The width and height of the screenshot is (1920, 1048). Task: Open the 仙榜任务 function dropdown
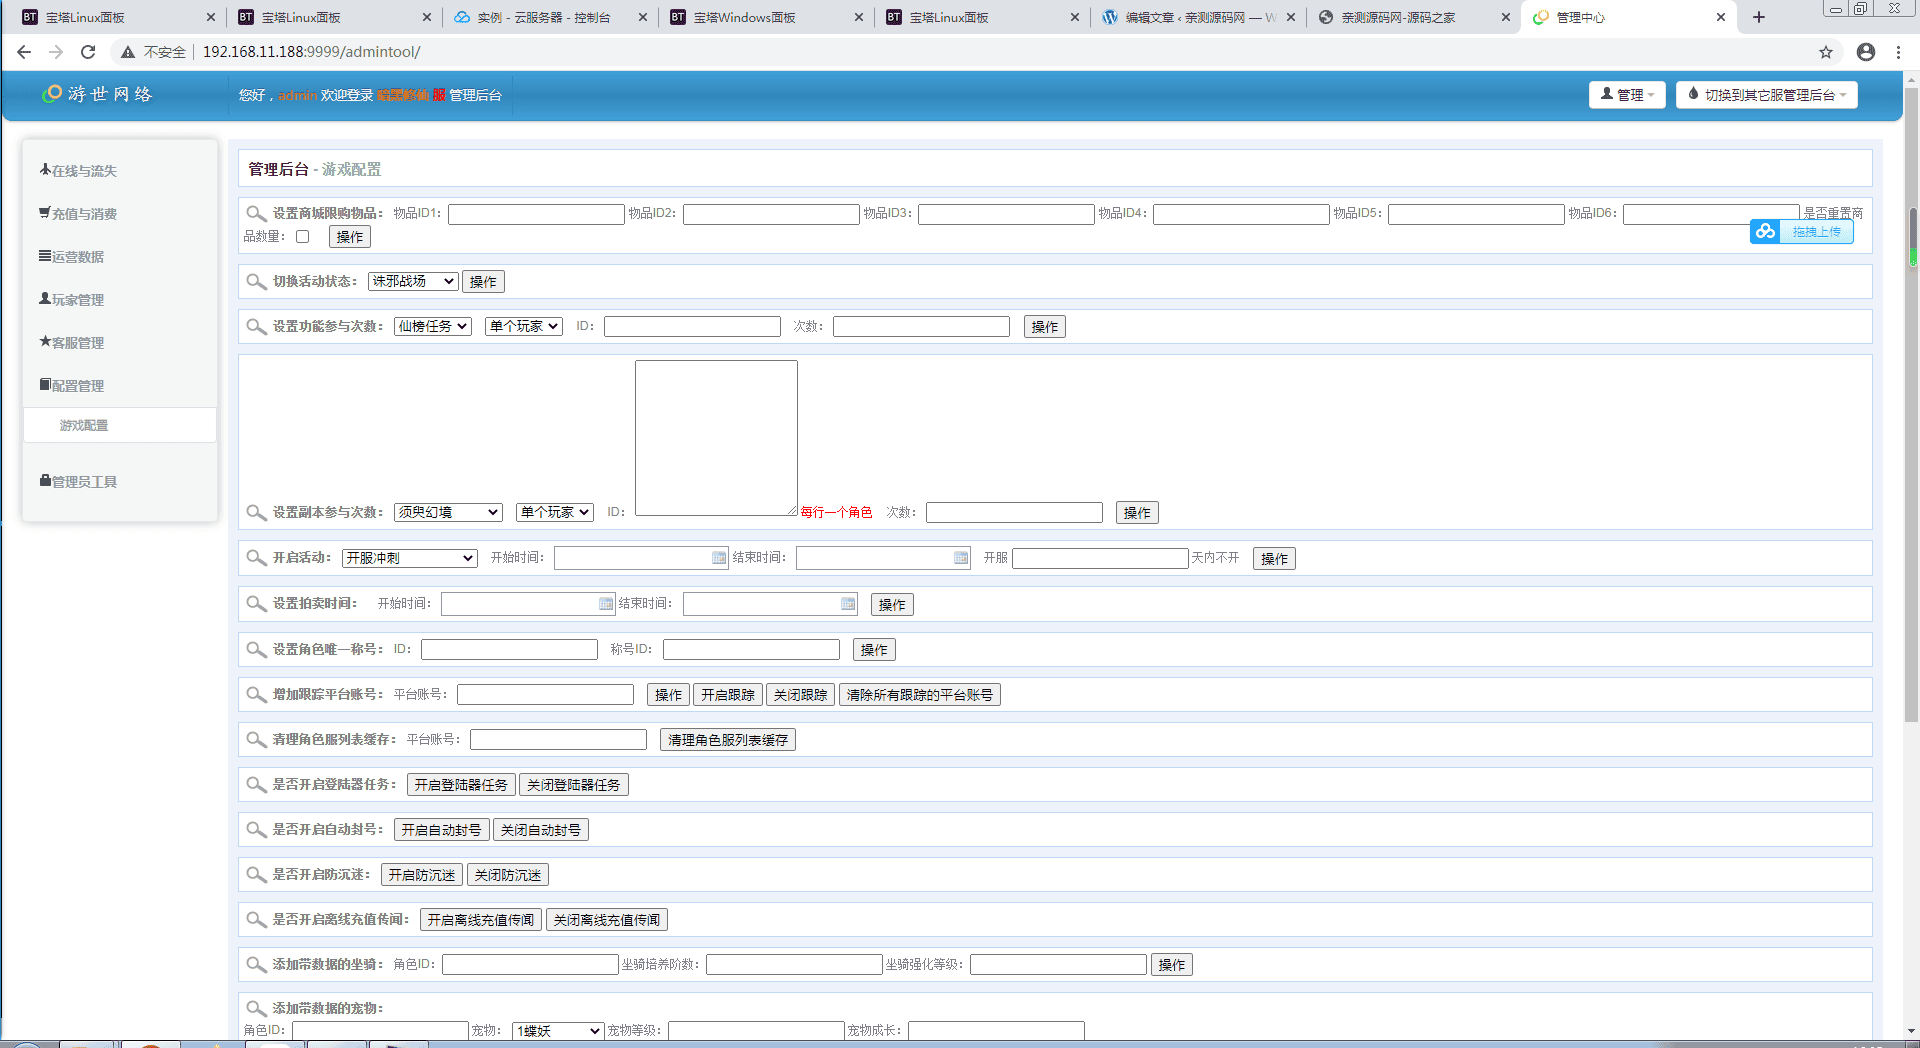433,327
